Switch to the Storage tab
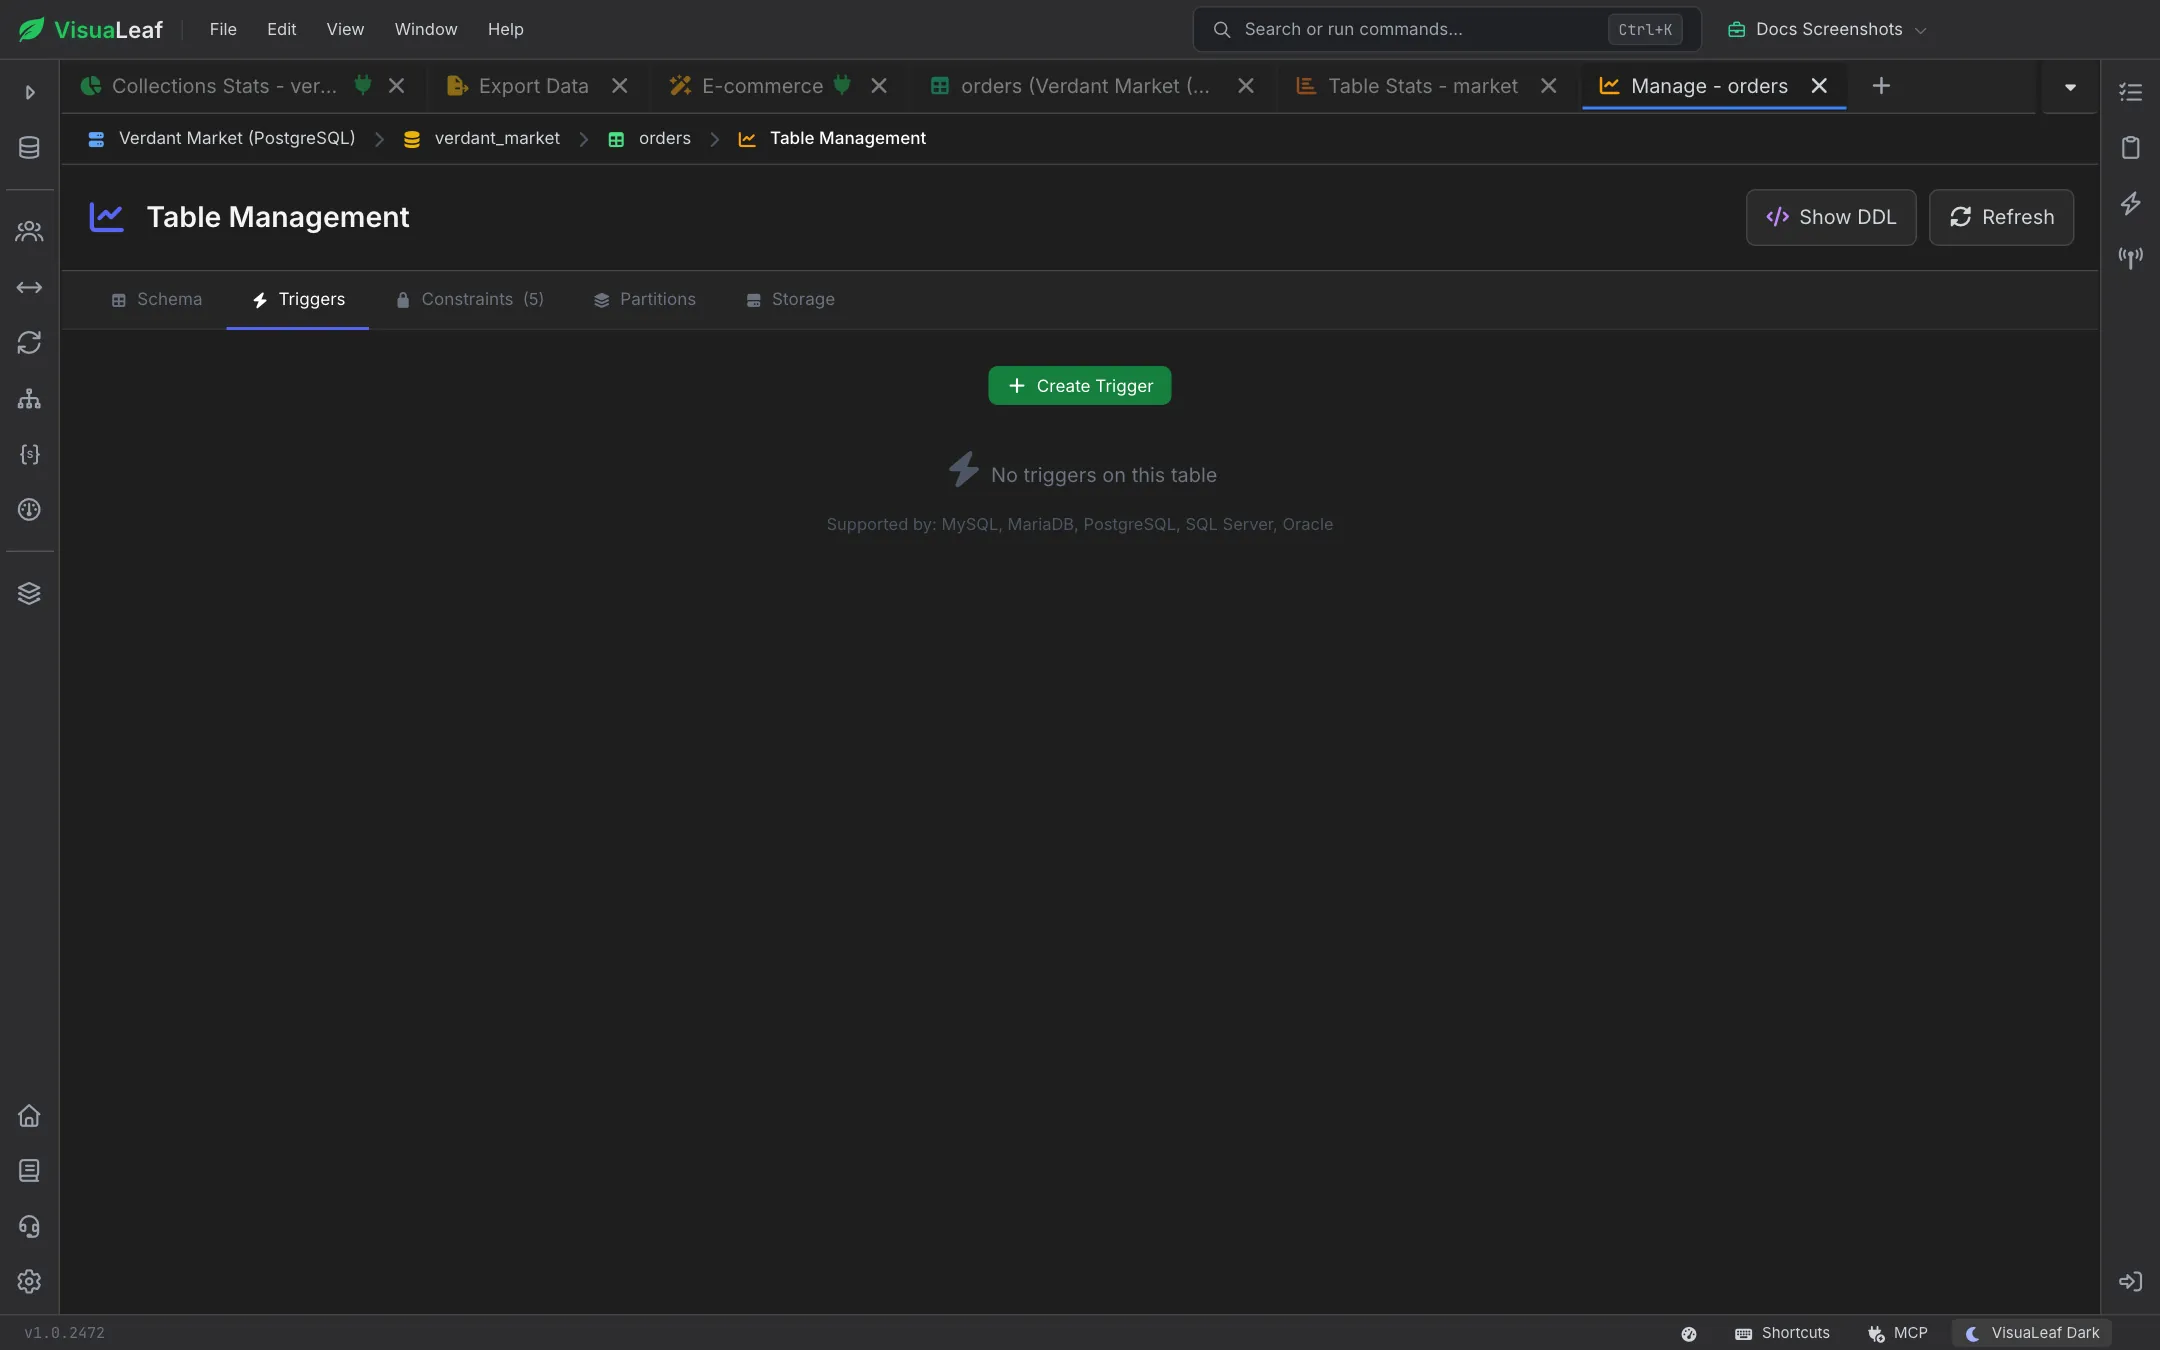 [790, 299]
